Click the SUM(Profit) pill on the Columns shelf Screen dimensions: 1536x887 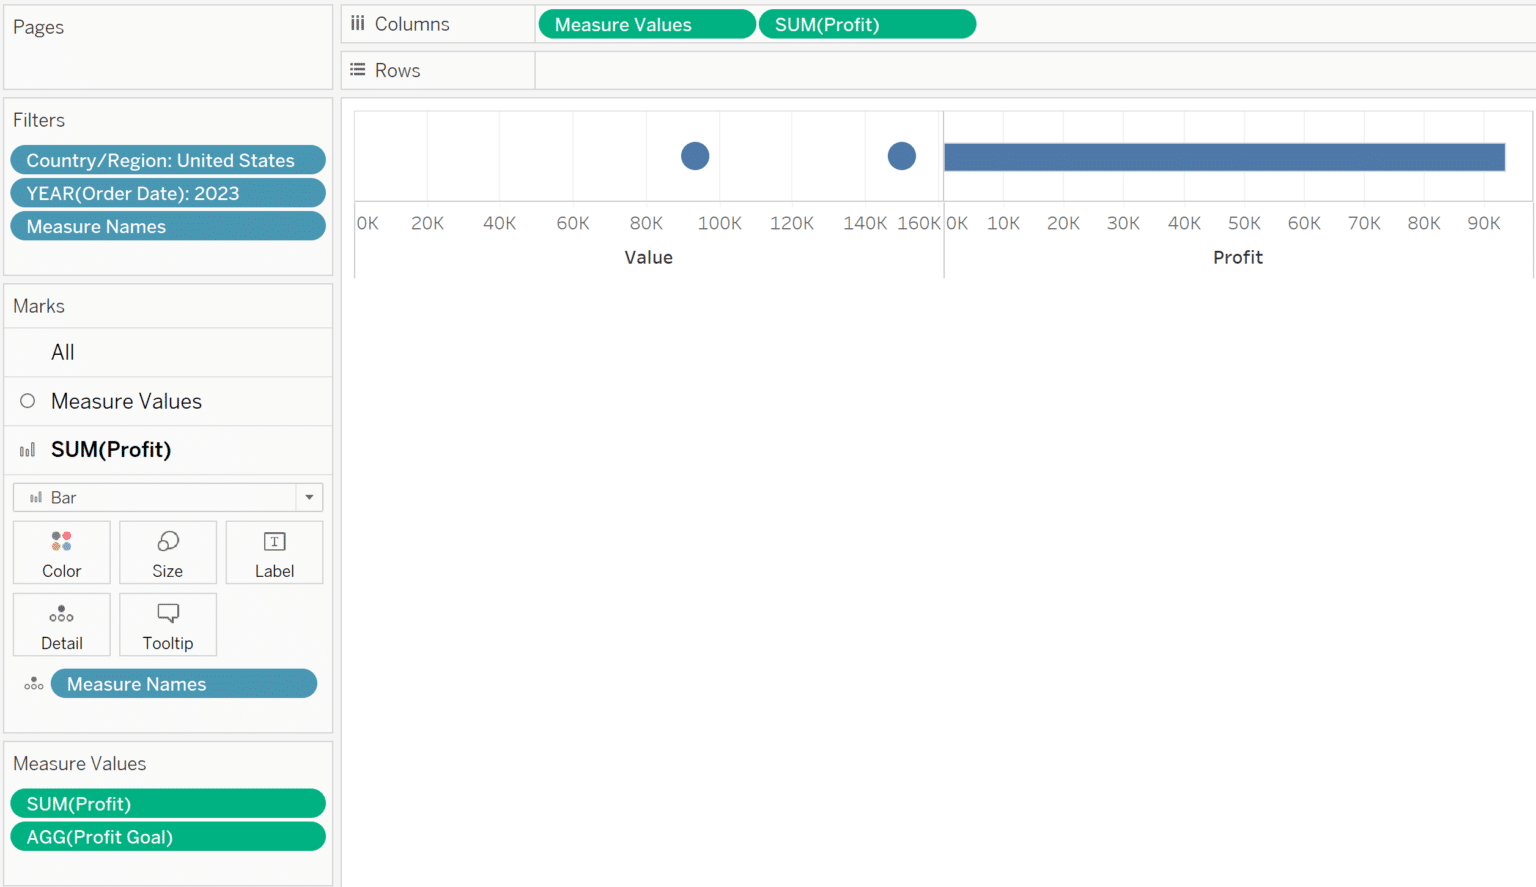coord(867,23)
